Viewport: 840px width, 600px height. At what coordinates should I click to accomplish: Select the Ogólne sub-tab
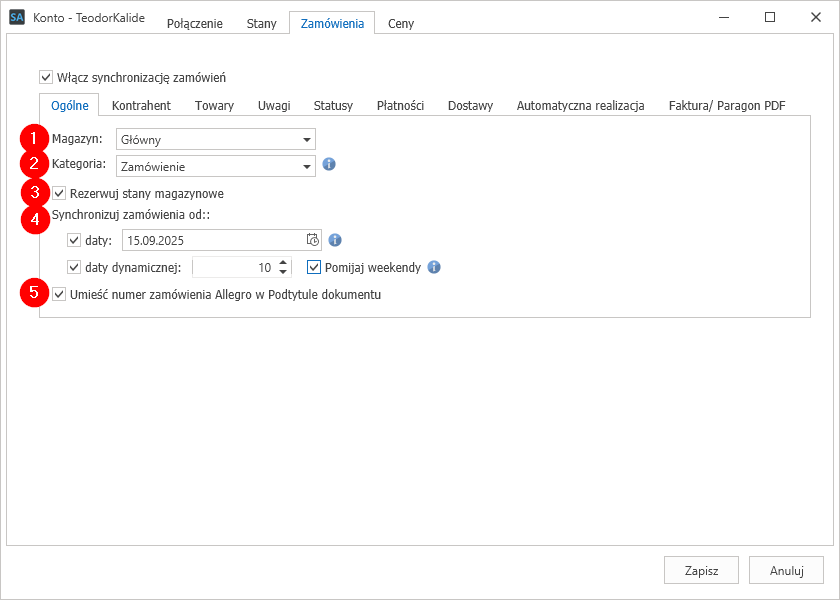(x=70, y=105)
